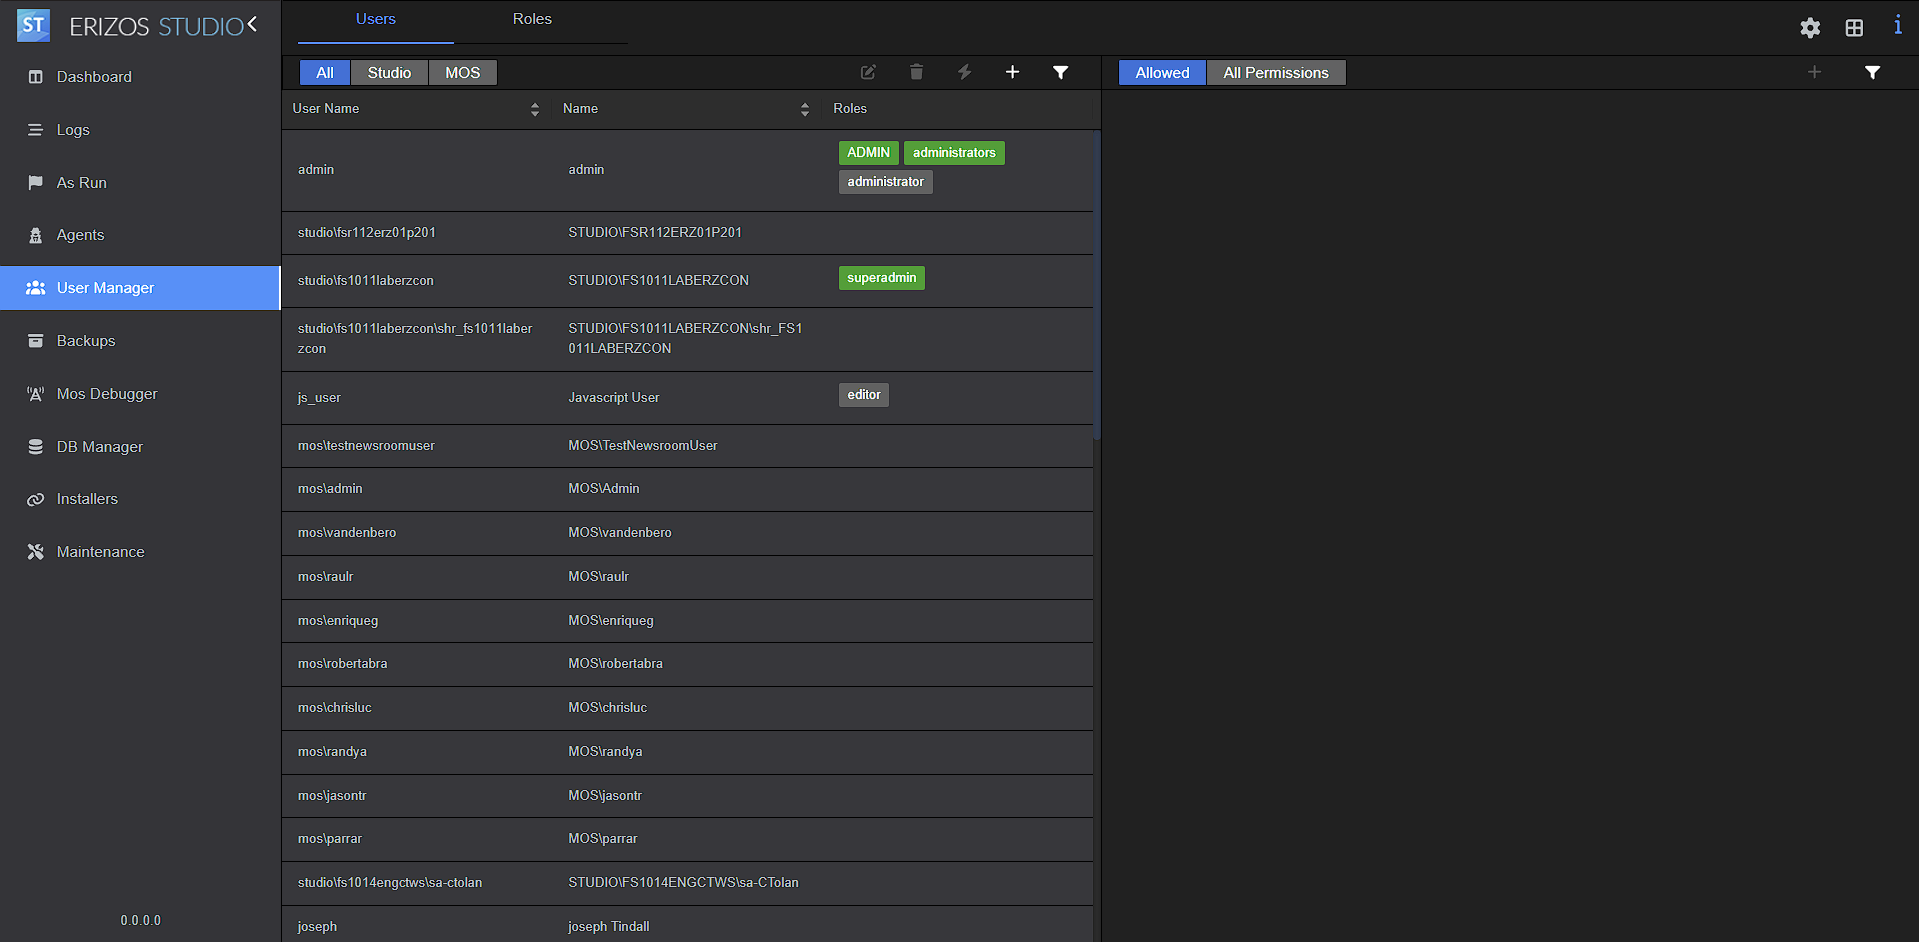Switch to All Permissions view
Viewport: 1919px width, 942px height.
click(1275, 73)
